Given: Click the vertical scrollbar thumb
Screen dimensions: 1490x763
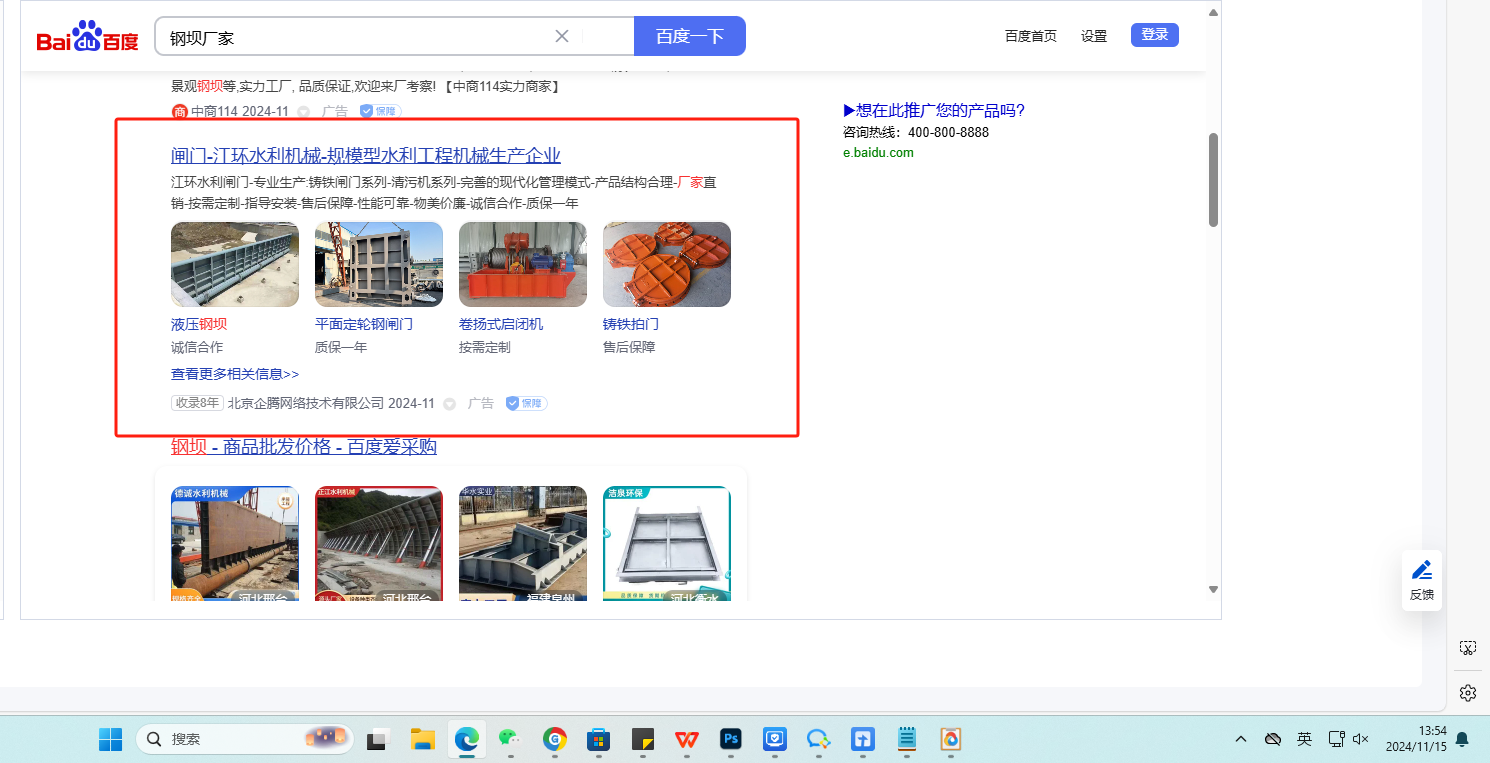Looking at the screenshot, I should pos(1213,180).
